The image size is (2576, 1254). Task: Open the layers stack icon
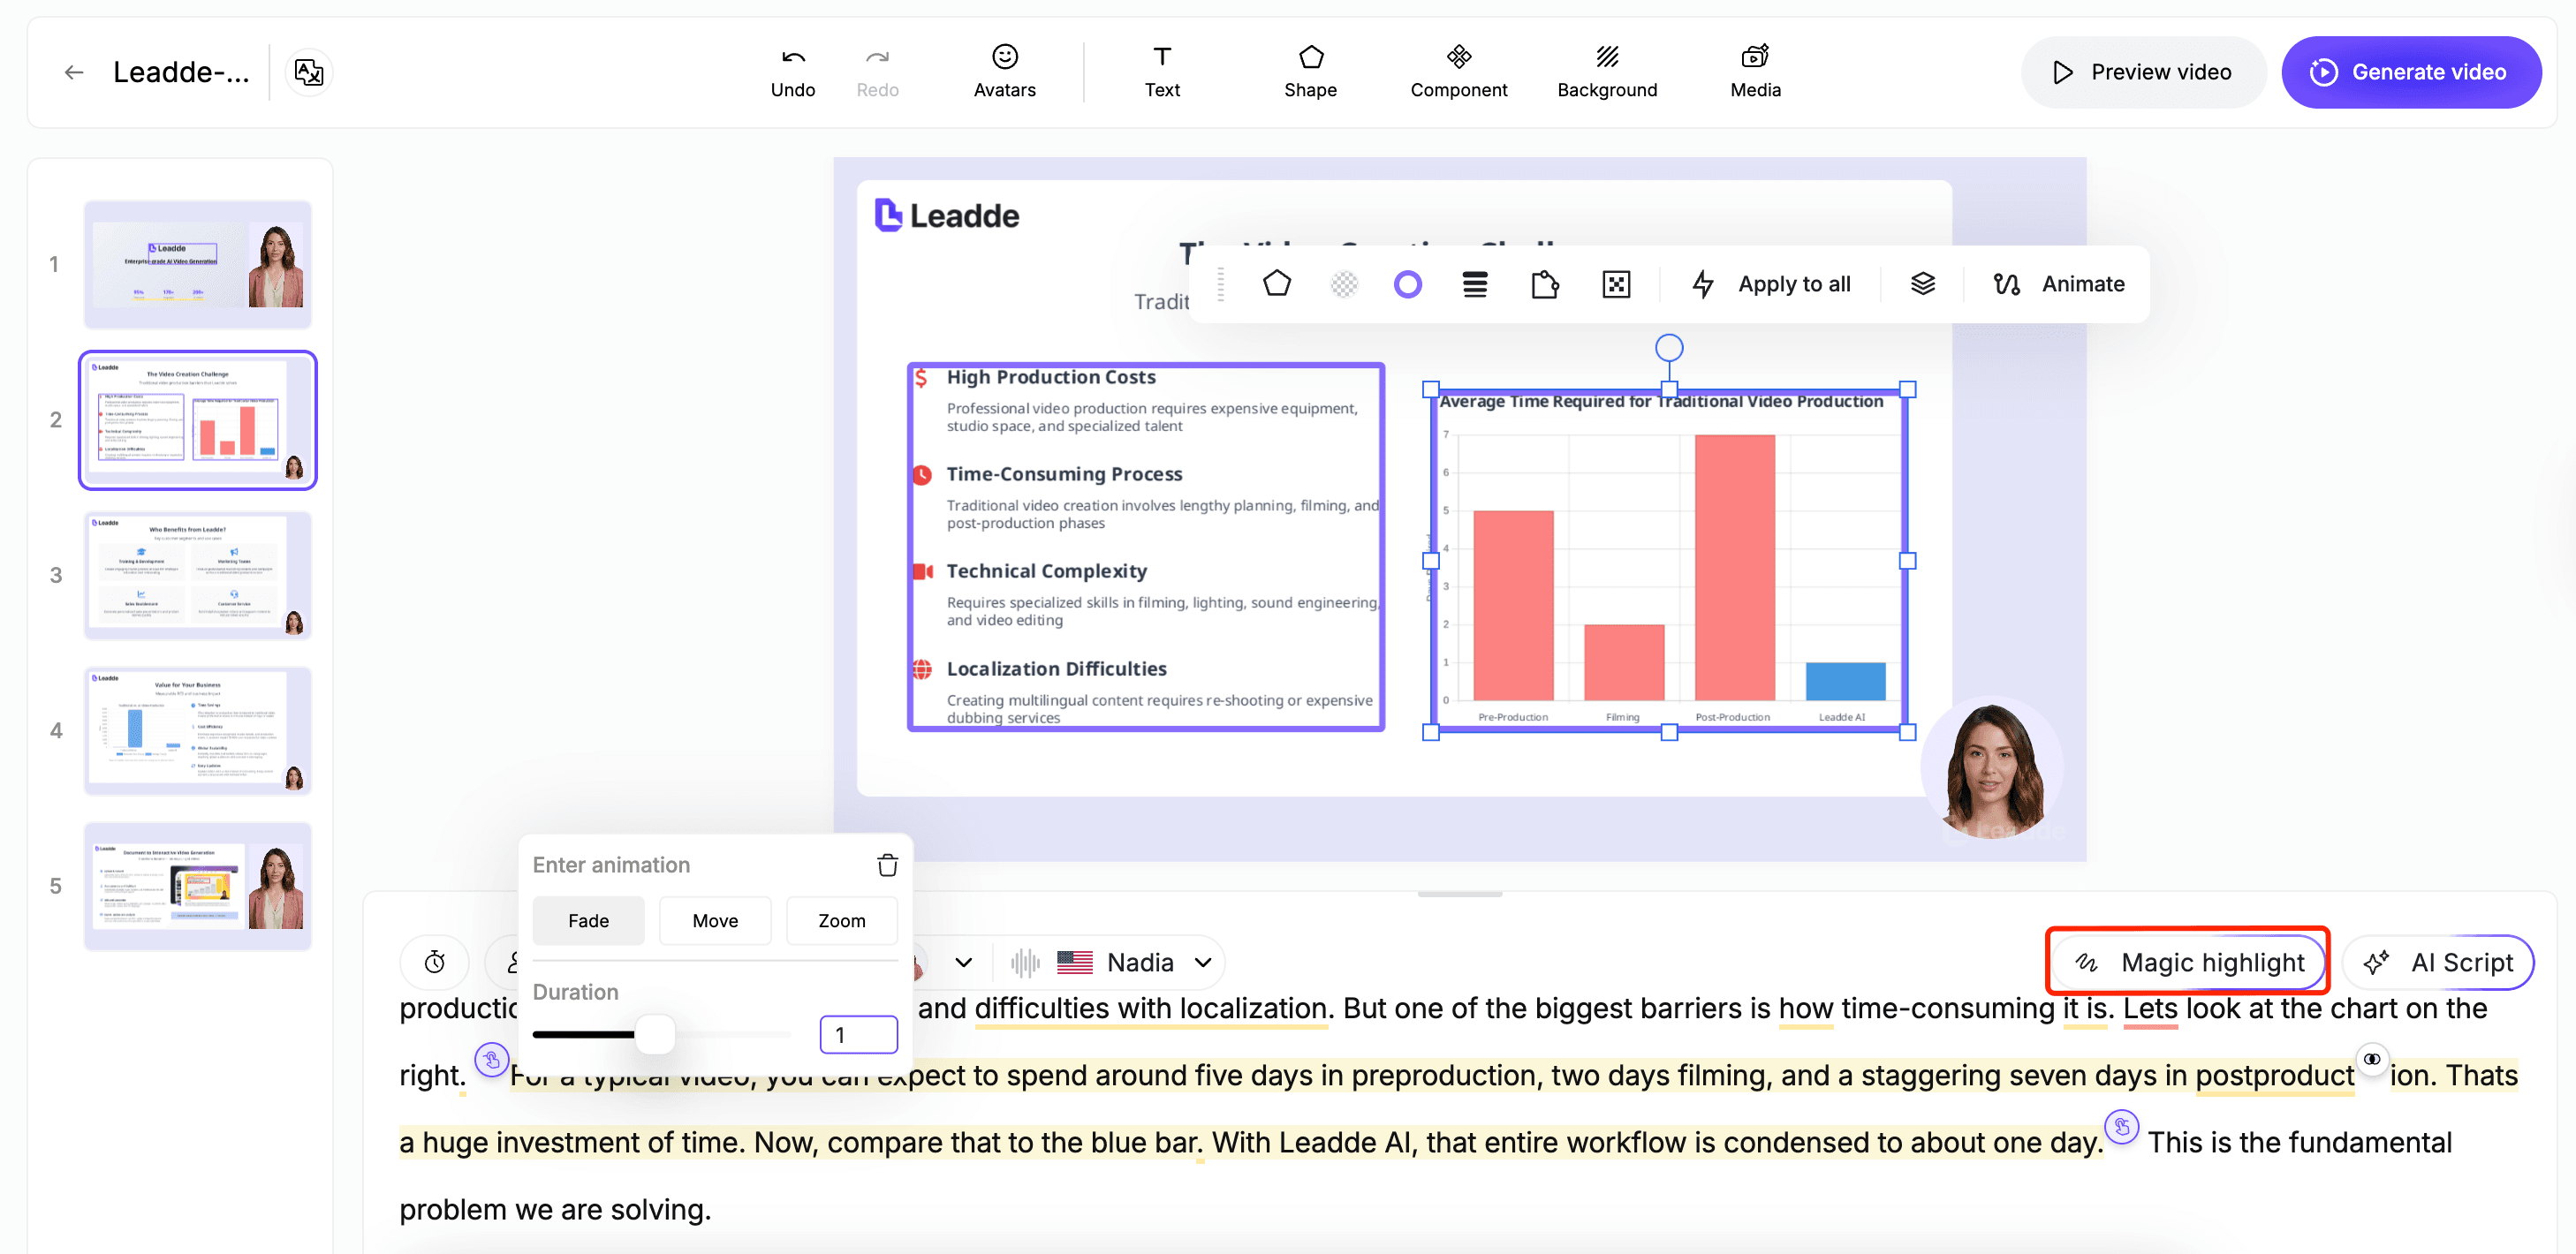click(x=1922, y=284)
